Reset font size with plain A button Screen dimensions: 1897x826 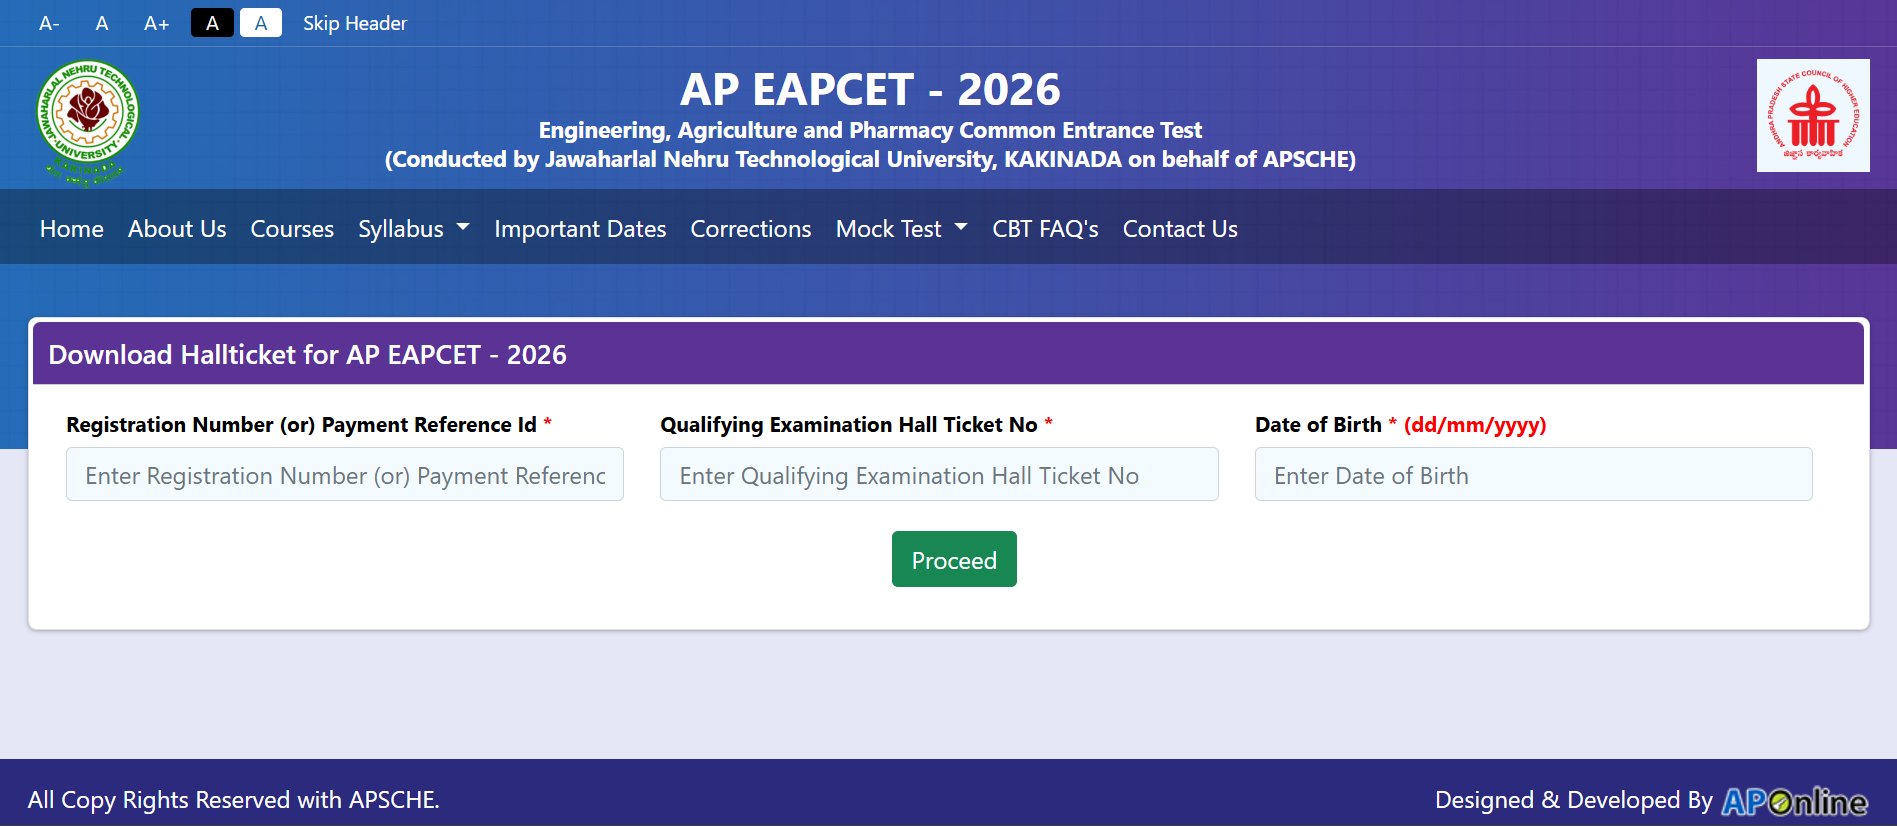pos(102,23)
